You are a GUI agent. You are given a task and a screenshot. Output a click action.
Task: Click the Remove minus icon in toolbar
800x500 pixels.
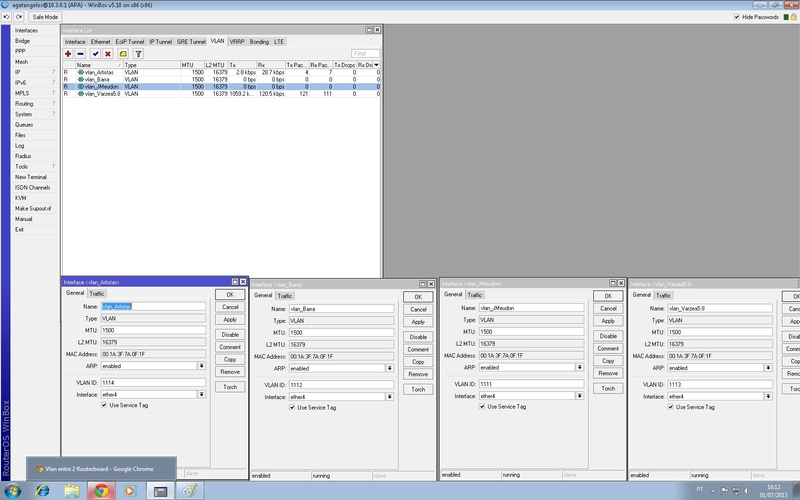(x=80, y=54)
